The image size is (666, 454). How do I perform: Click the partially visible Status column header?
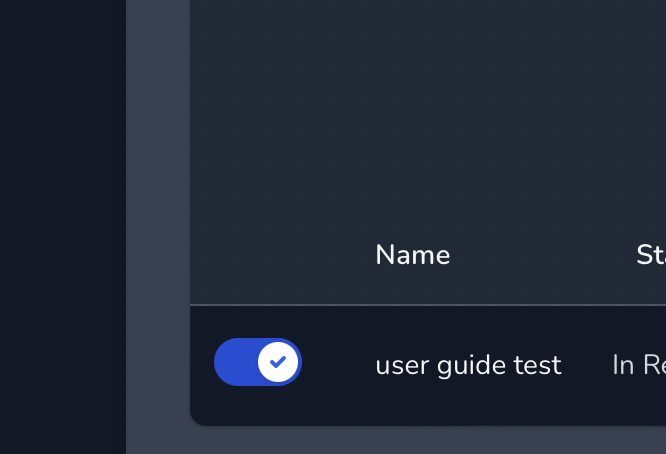point(651,255)
